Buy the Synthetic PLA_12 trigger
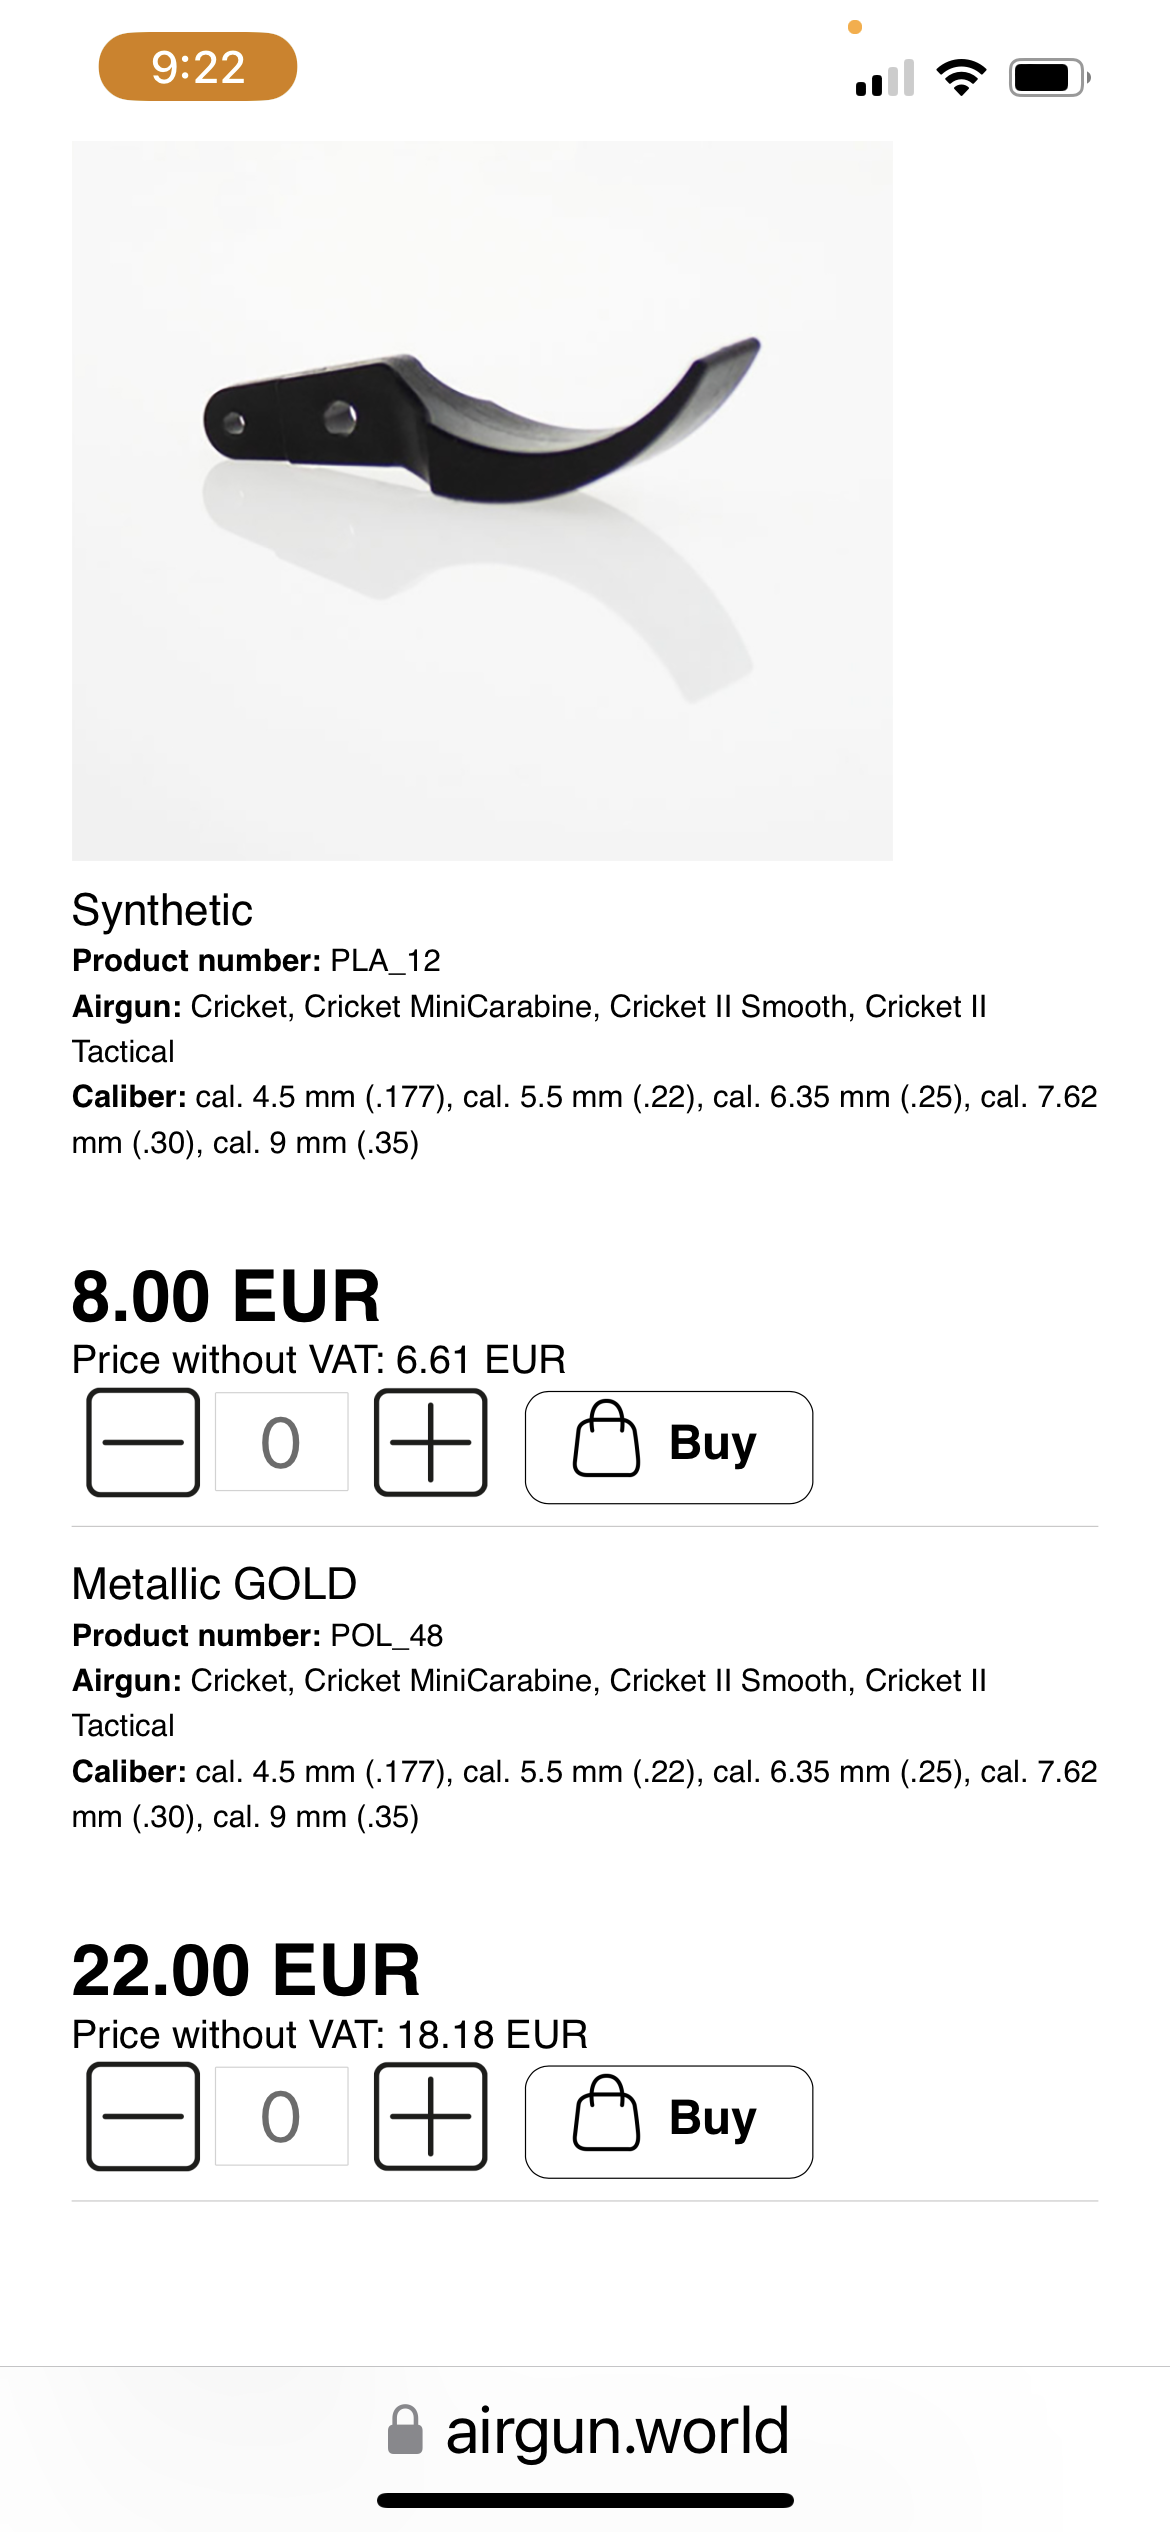This screenshot has width=1170, height=2532. 669,1447
